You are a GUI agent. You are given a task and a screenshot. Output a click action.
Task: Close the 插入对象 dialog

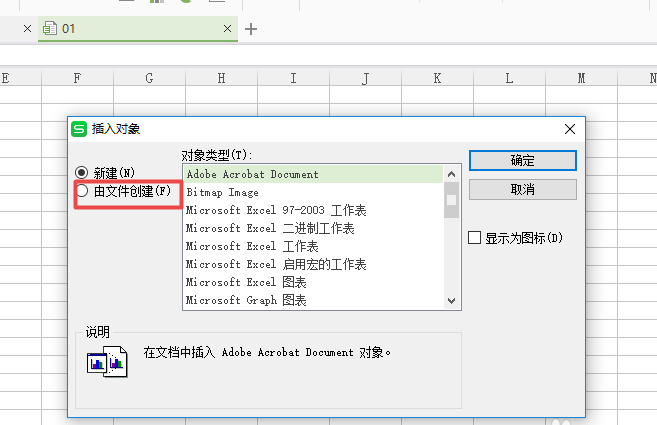point(570,129)
